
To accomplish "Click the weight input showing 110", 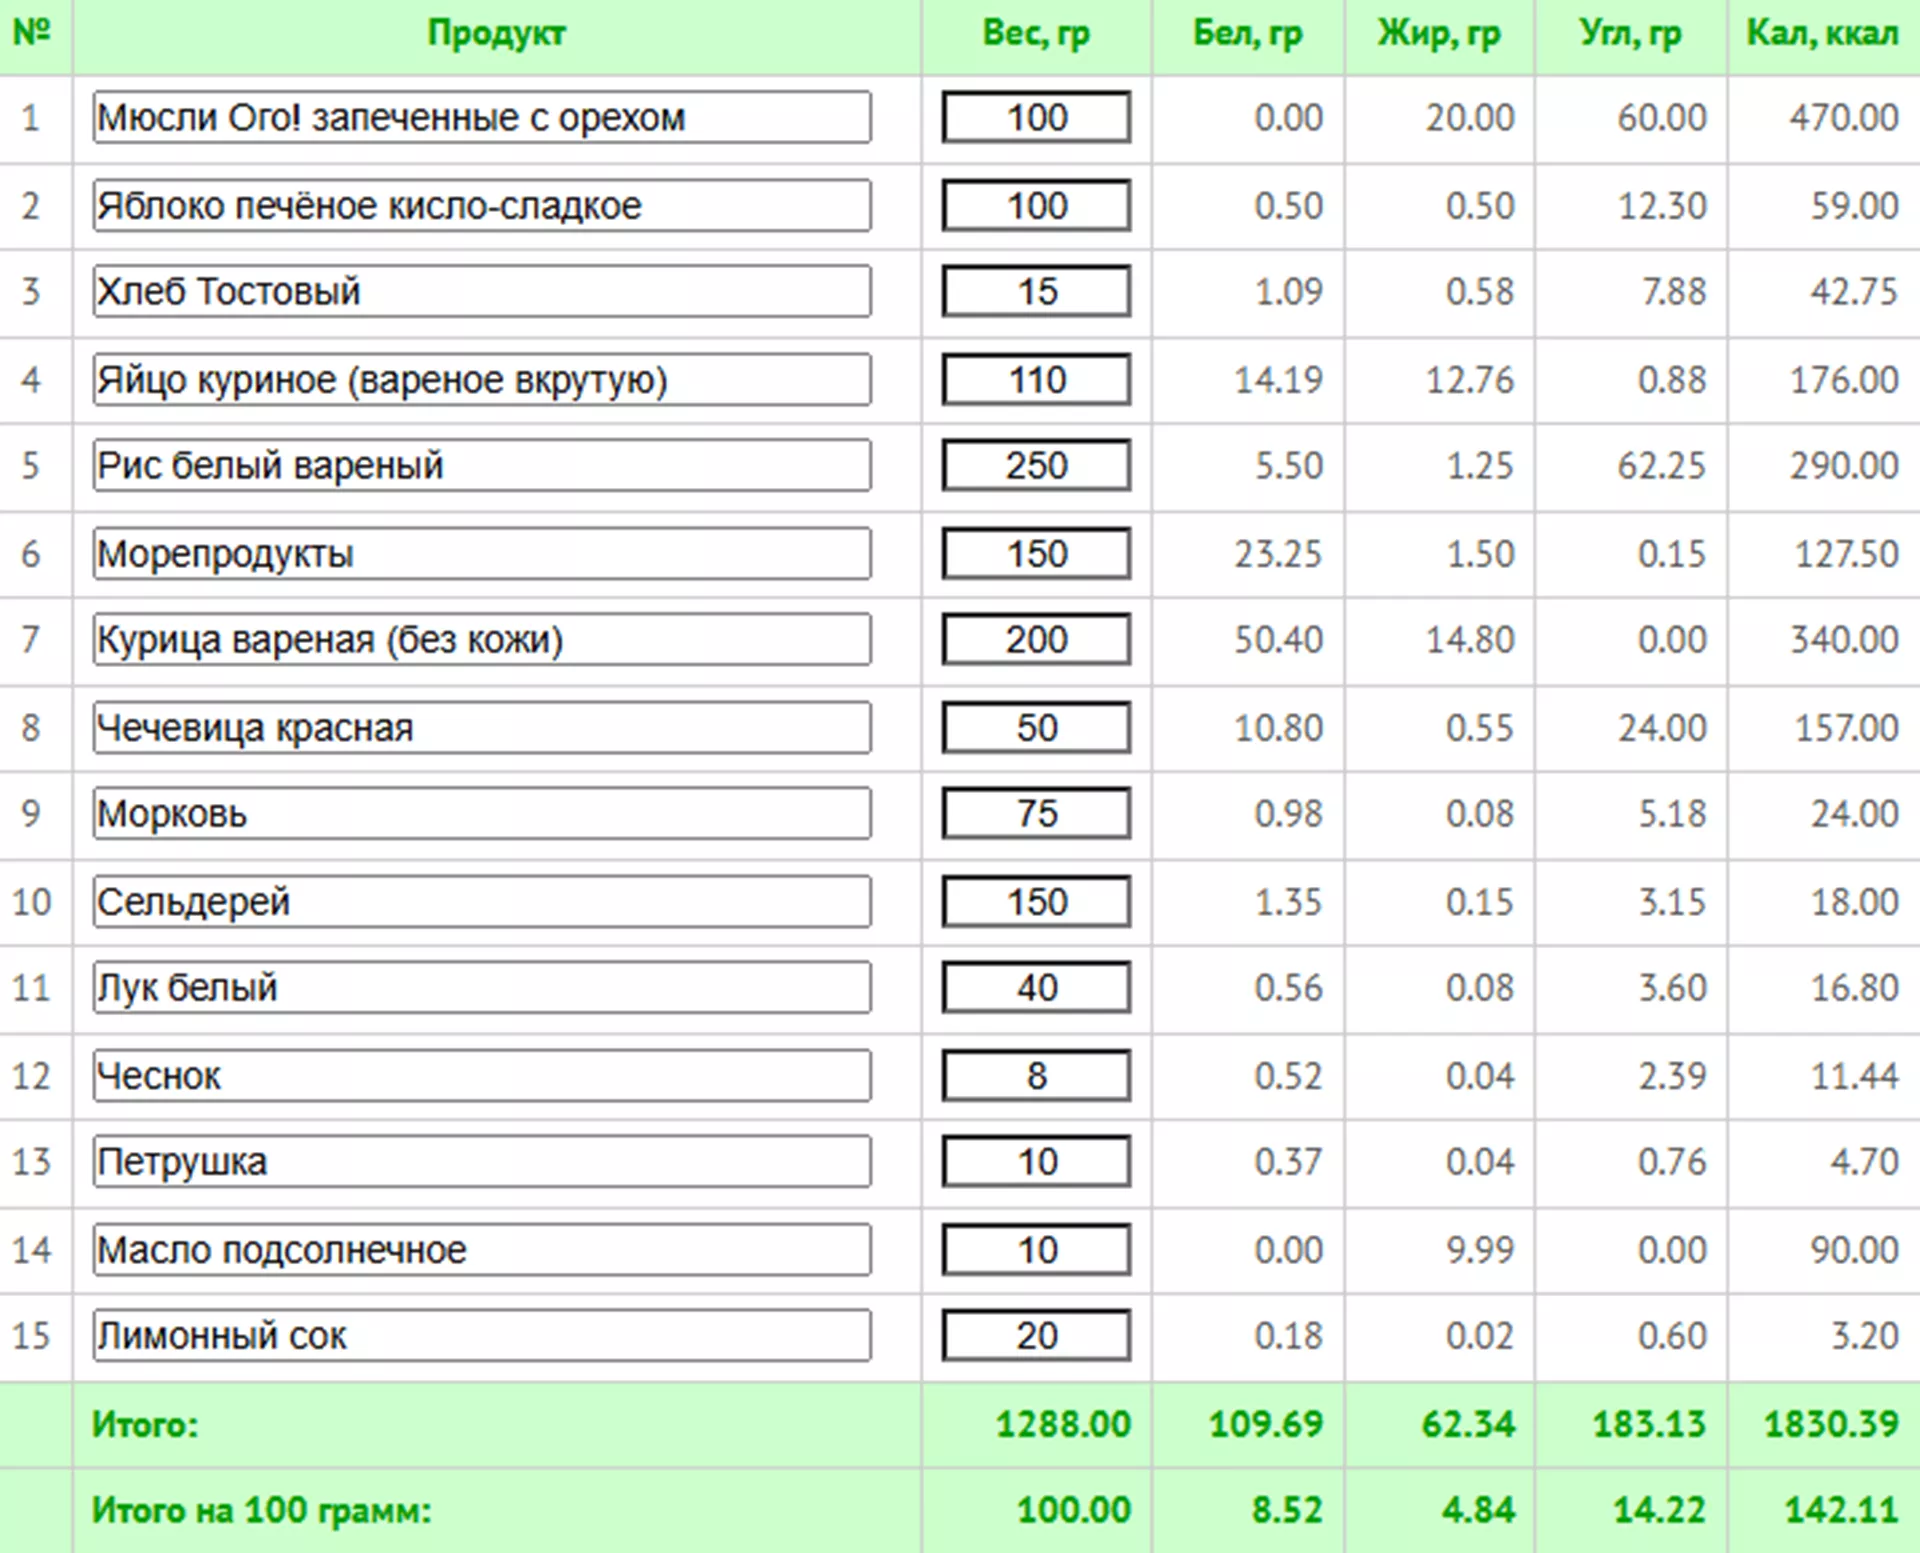I will 1036,380.
